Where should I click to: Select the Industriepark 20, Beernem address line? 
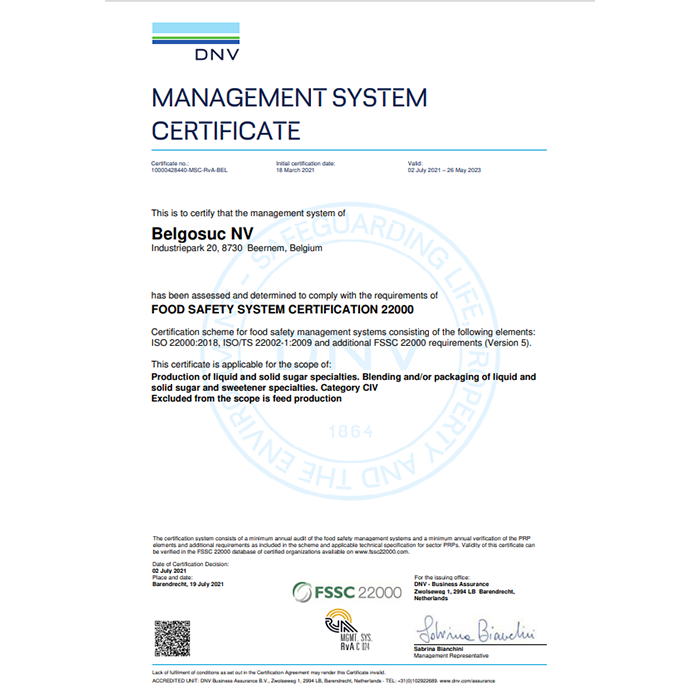click(236, 248)
